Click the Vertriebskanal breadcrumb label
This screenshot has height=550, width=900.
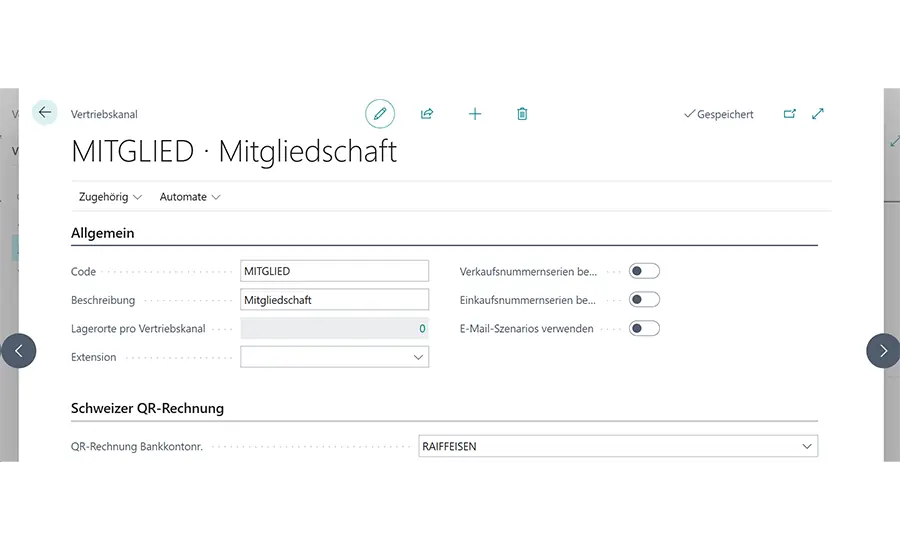click(104, 114)
